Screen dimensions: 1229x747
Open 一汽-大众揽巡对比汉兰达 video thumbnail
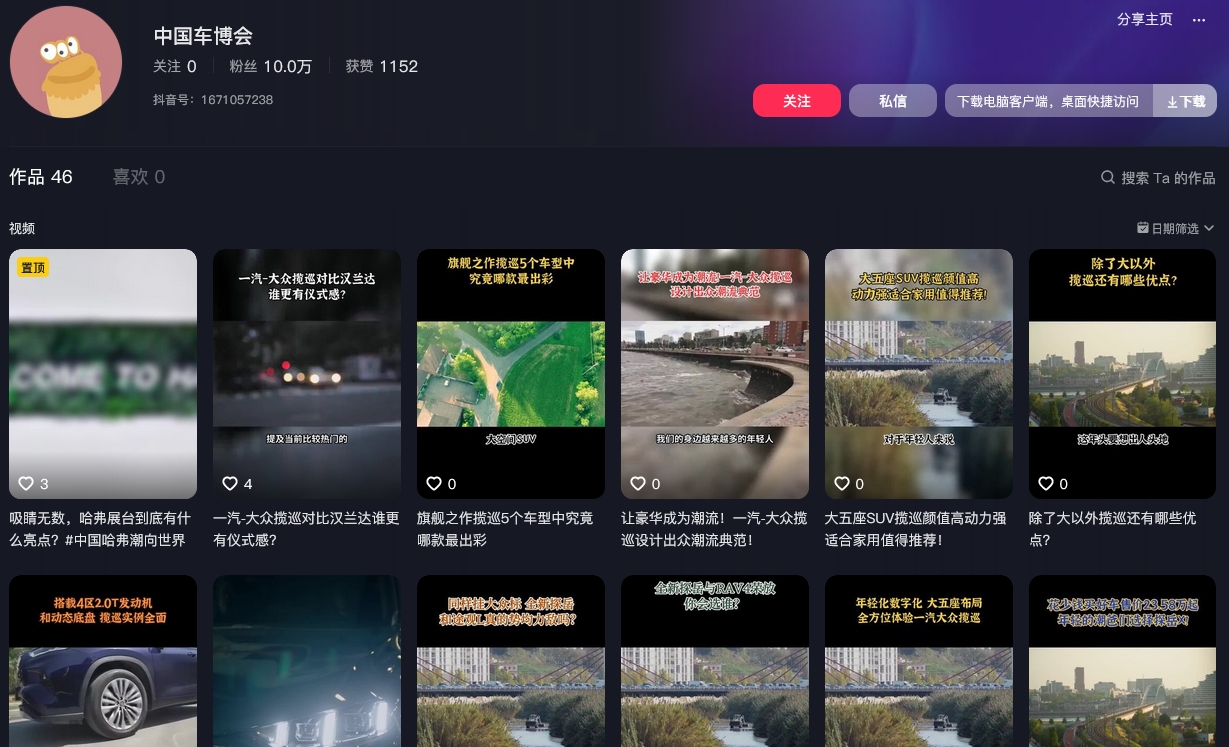click(307, 374)
